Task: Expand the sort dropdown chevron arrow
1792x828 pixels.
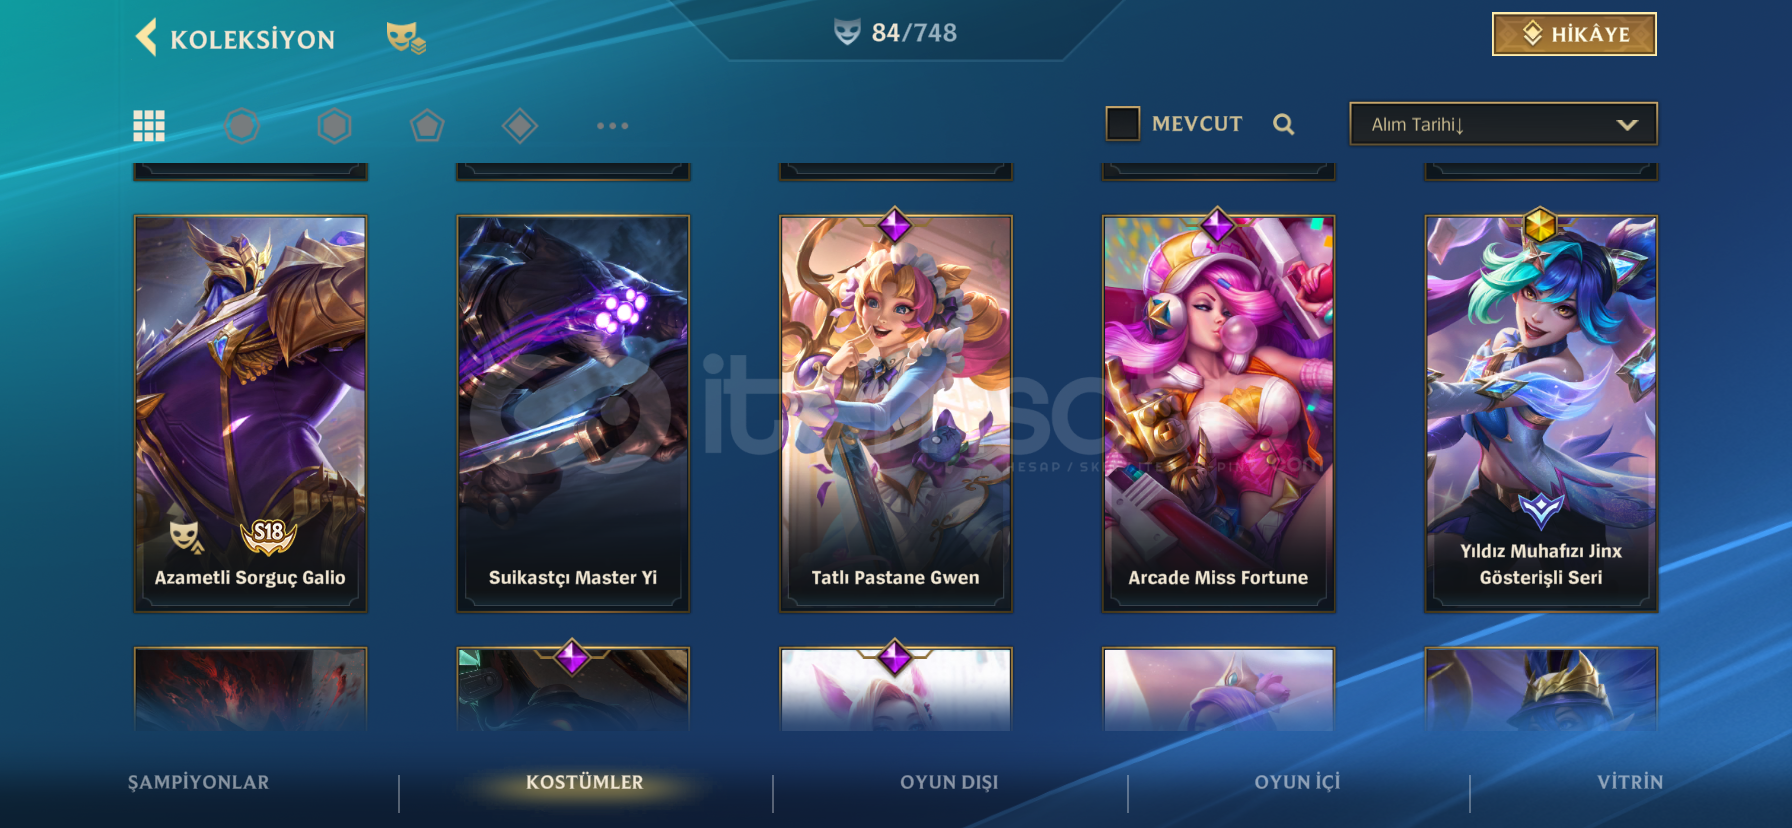Action: [x=1627, y=125]
